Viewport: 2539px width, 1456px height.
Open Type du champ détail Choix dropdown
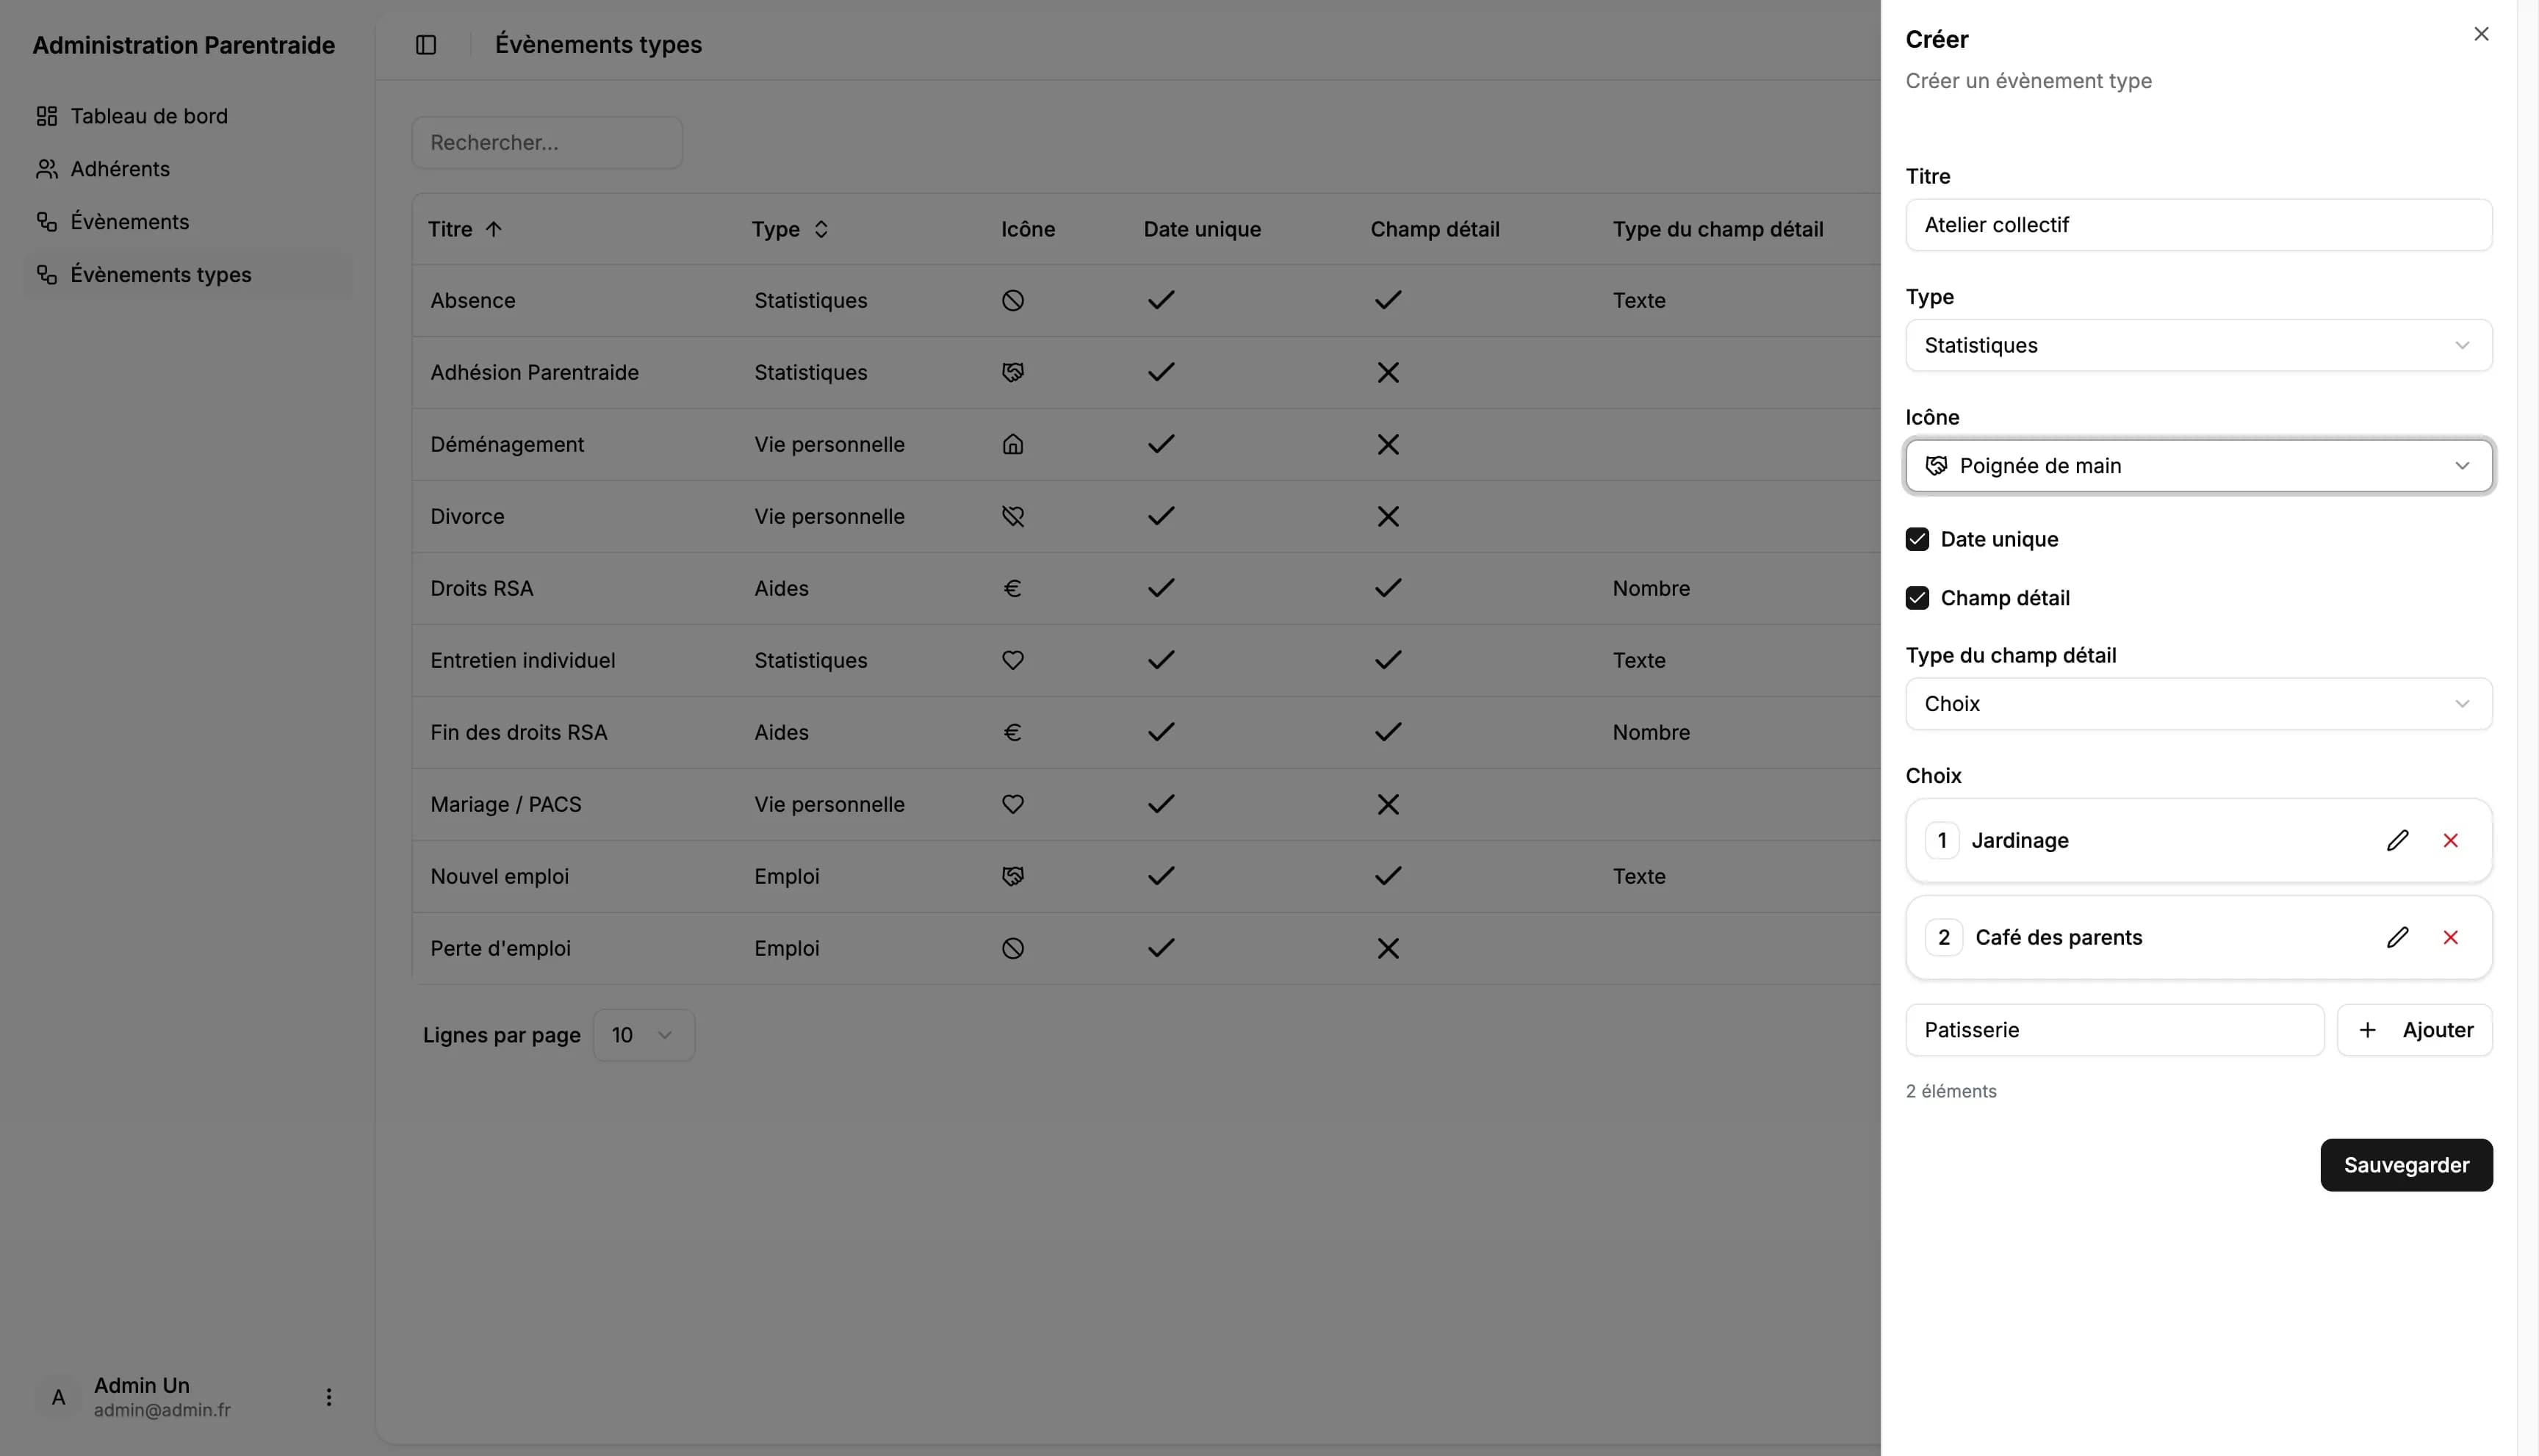(x=2198, y=704)
